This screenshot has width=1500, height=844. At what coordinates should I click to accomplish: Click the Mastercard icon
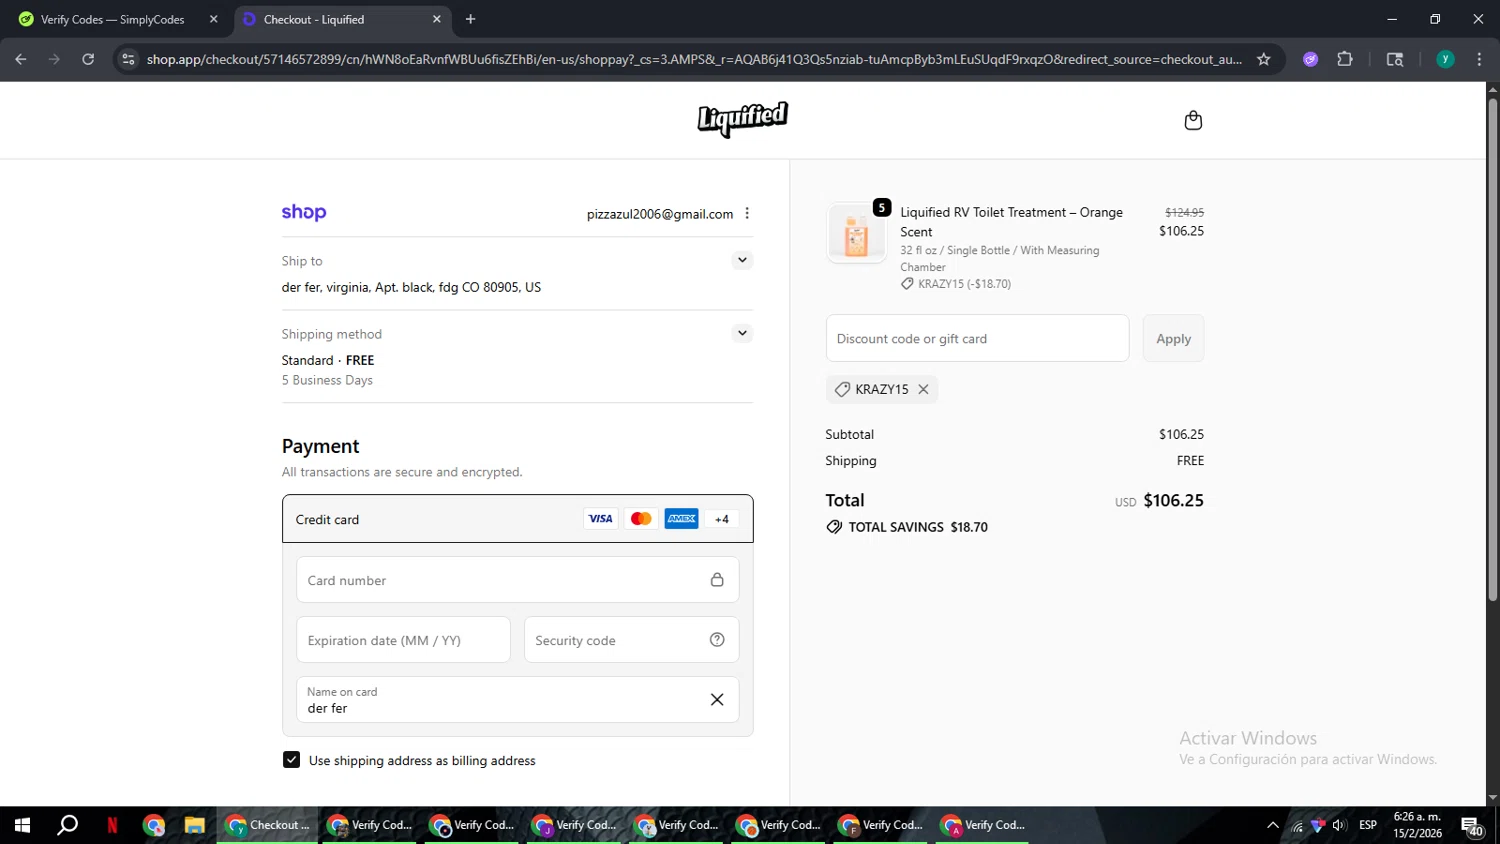(641, 519)
